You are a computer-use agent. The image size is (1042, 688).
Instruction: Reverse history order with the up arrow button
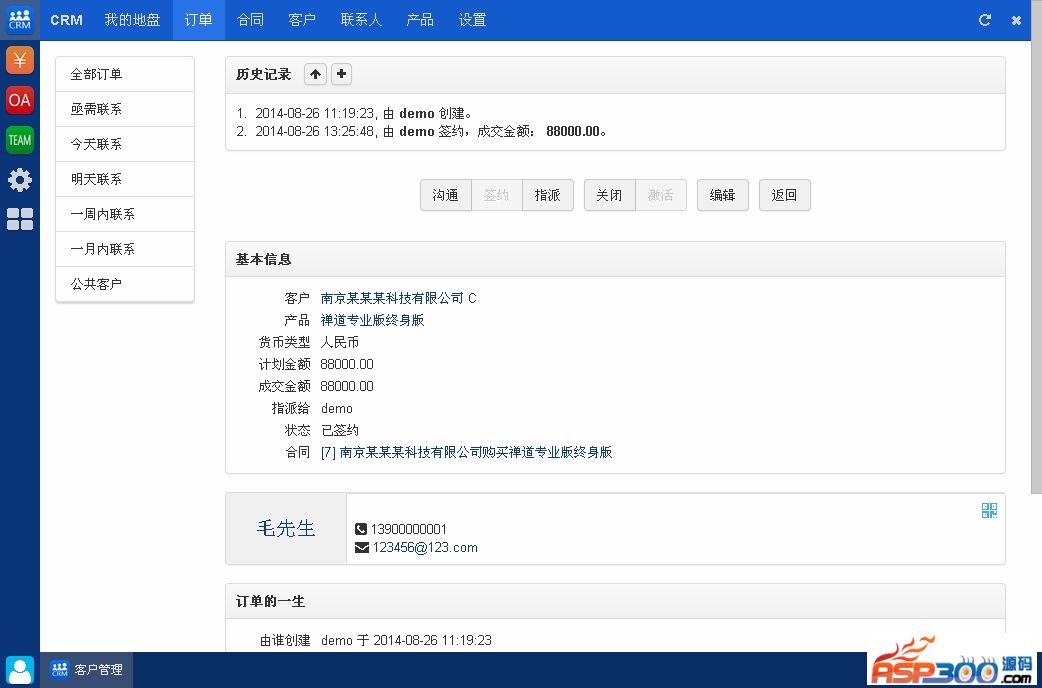click(x=315, y=74)
